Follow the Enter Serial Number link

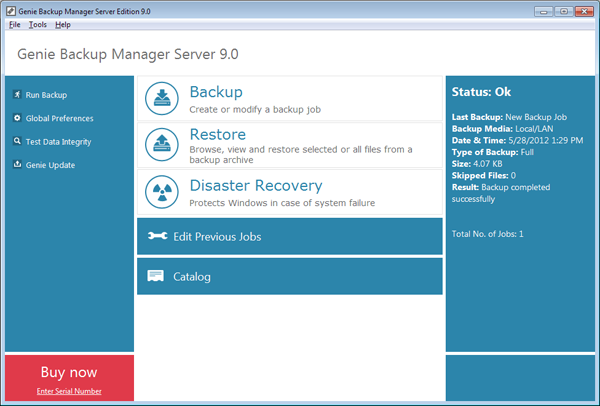pyautogui.click(x=68, y=390)
